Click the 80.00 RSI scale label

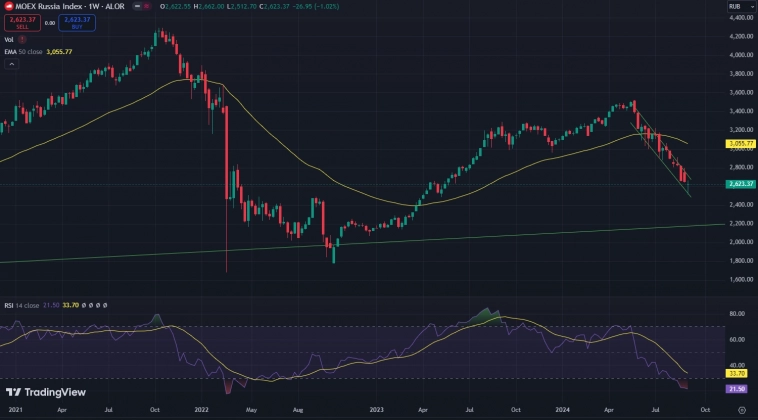737,314
